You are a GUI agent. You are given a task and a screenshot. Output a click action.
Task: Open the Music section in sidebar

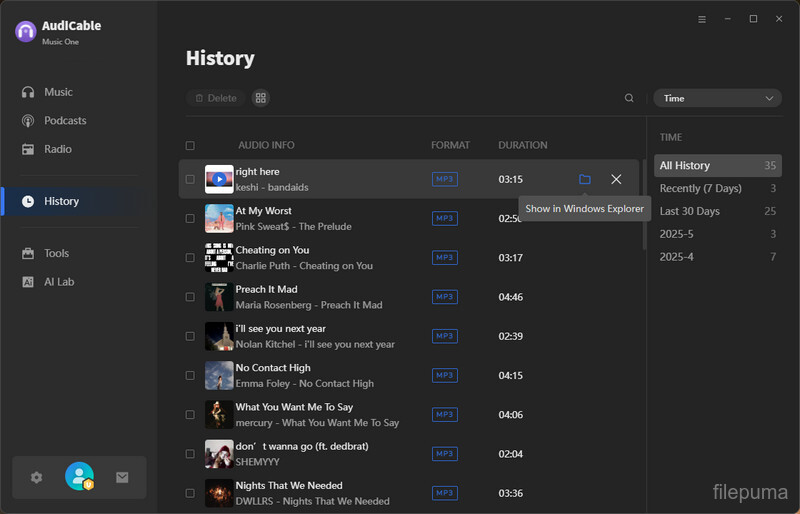(x=58, y=92)
